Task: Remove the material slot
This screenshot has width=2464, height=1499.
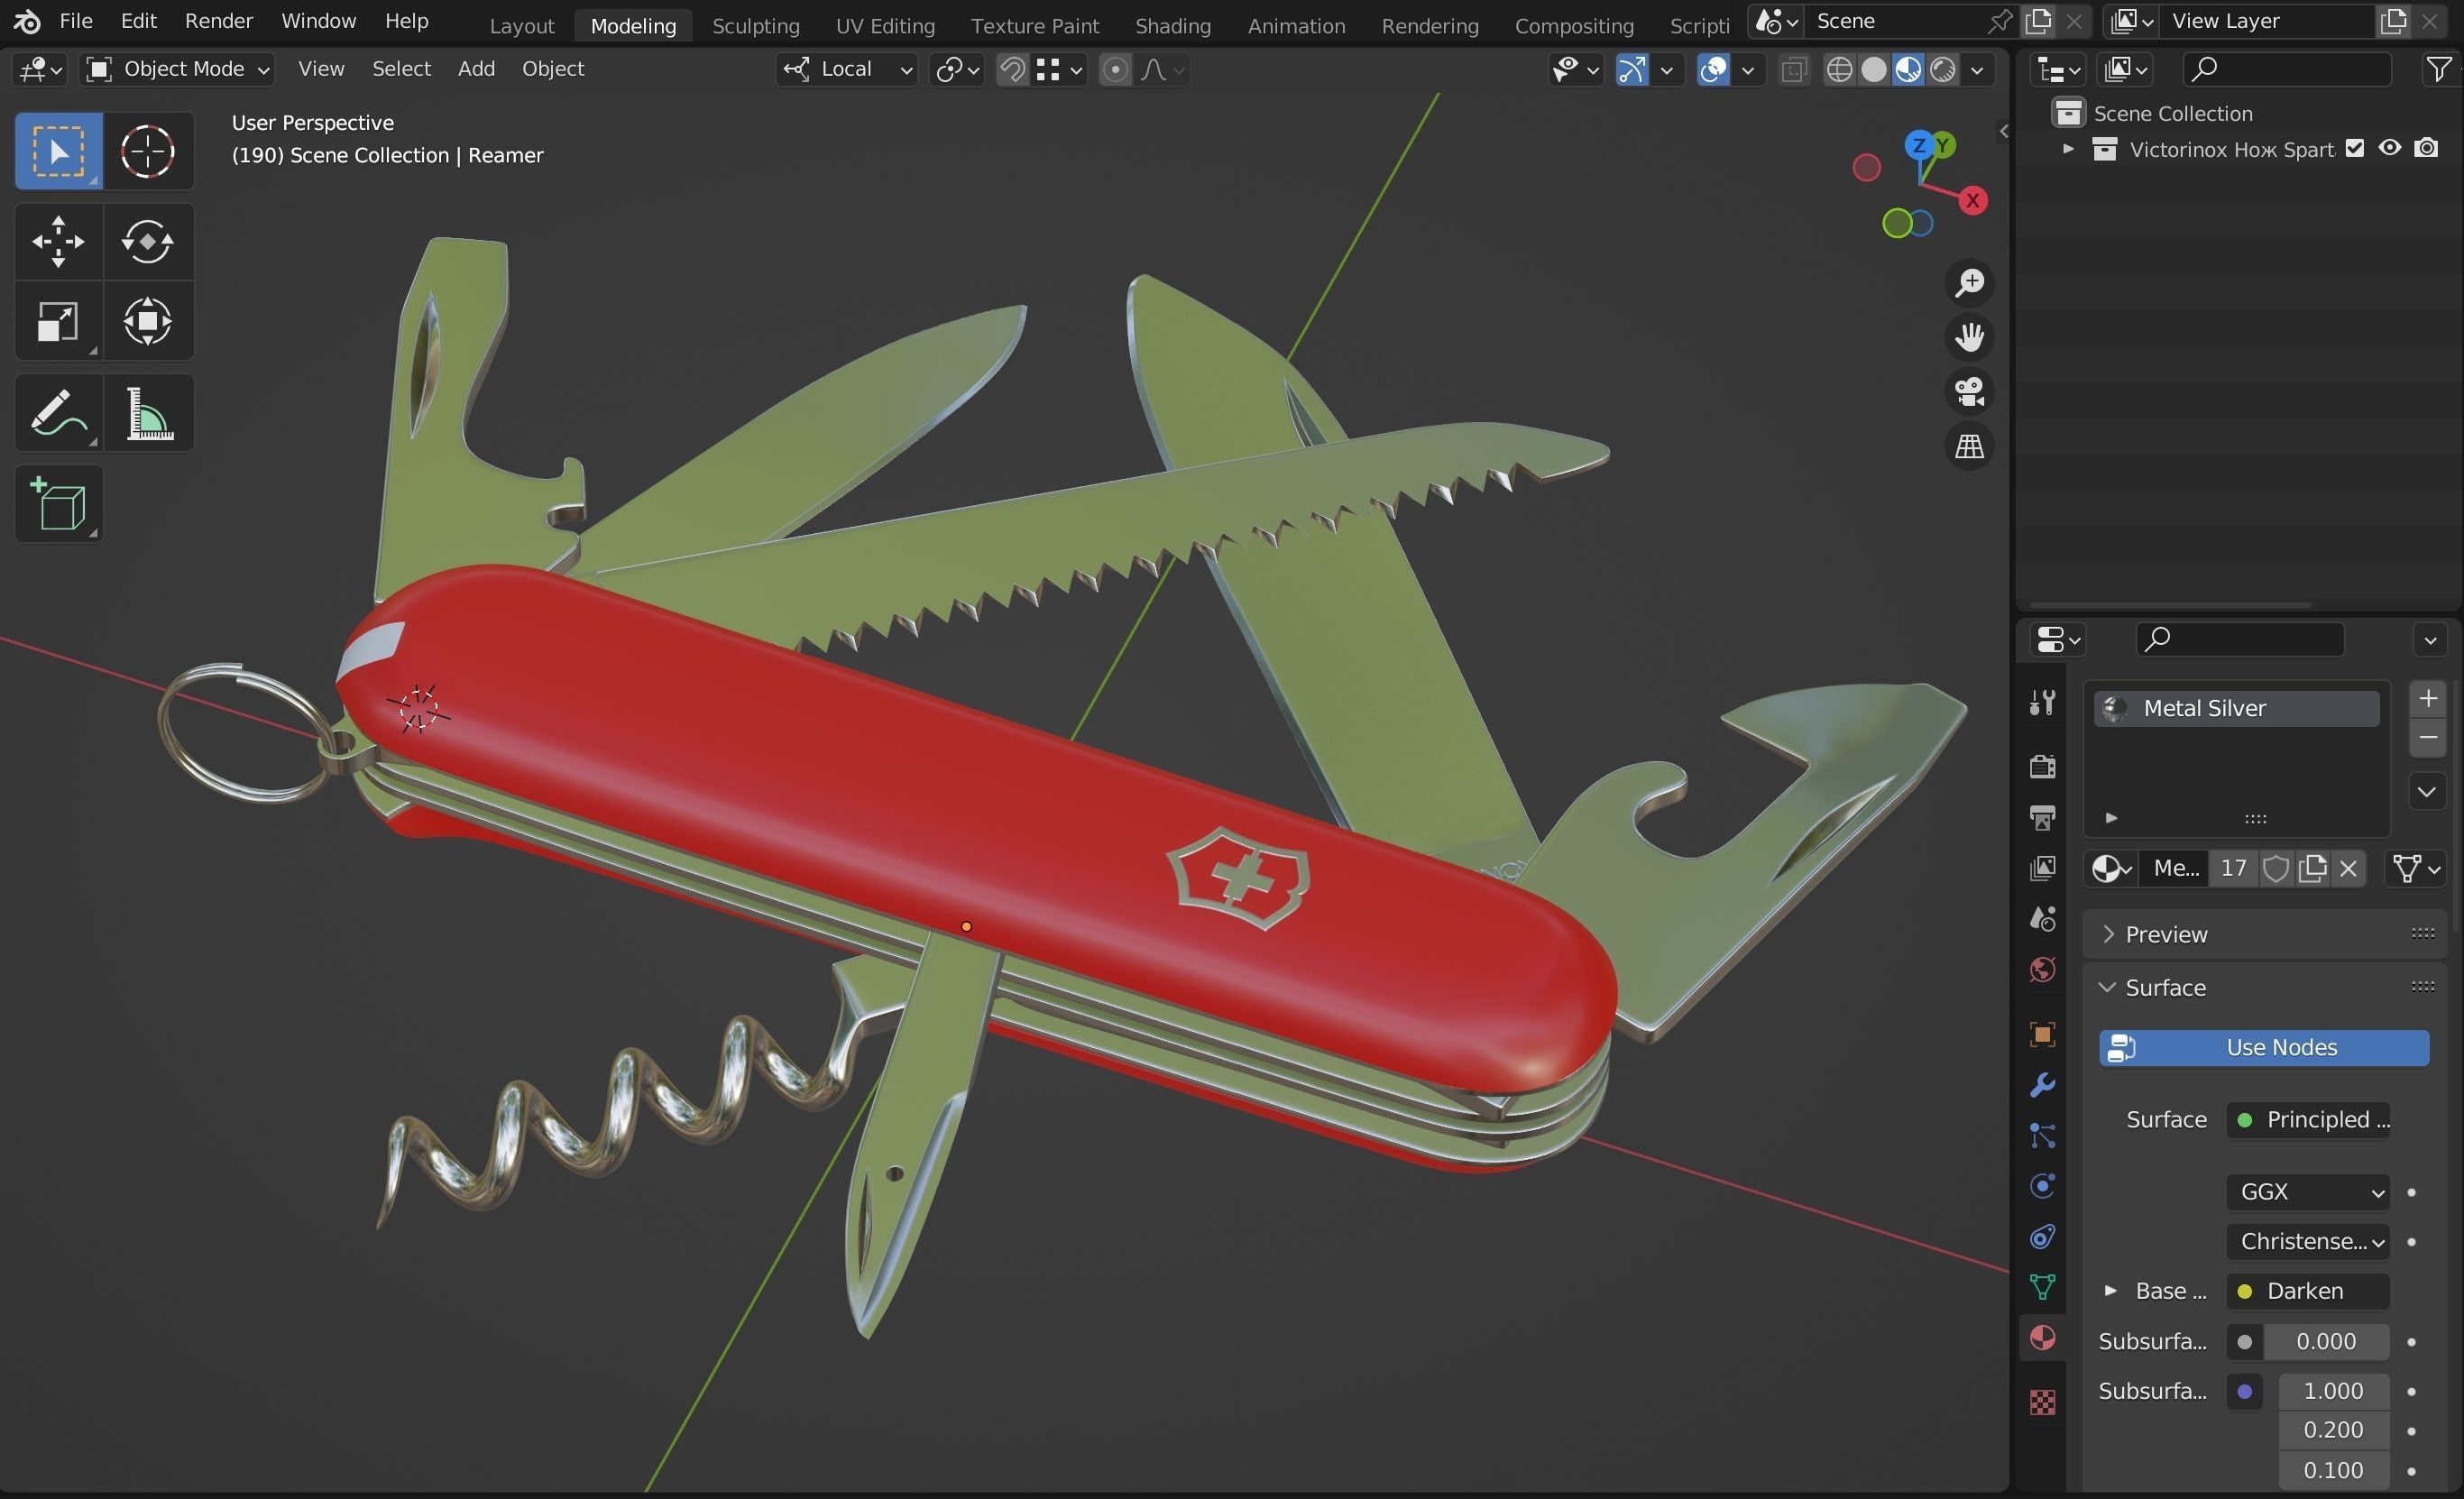Action: pyautogui.click(x=2428, y=738)
